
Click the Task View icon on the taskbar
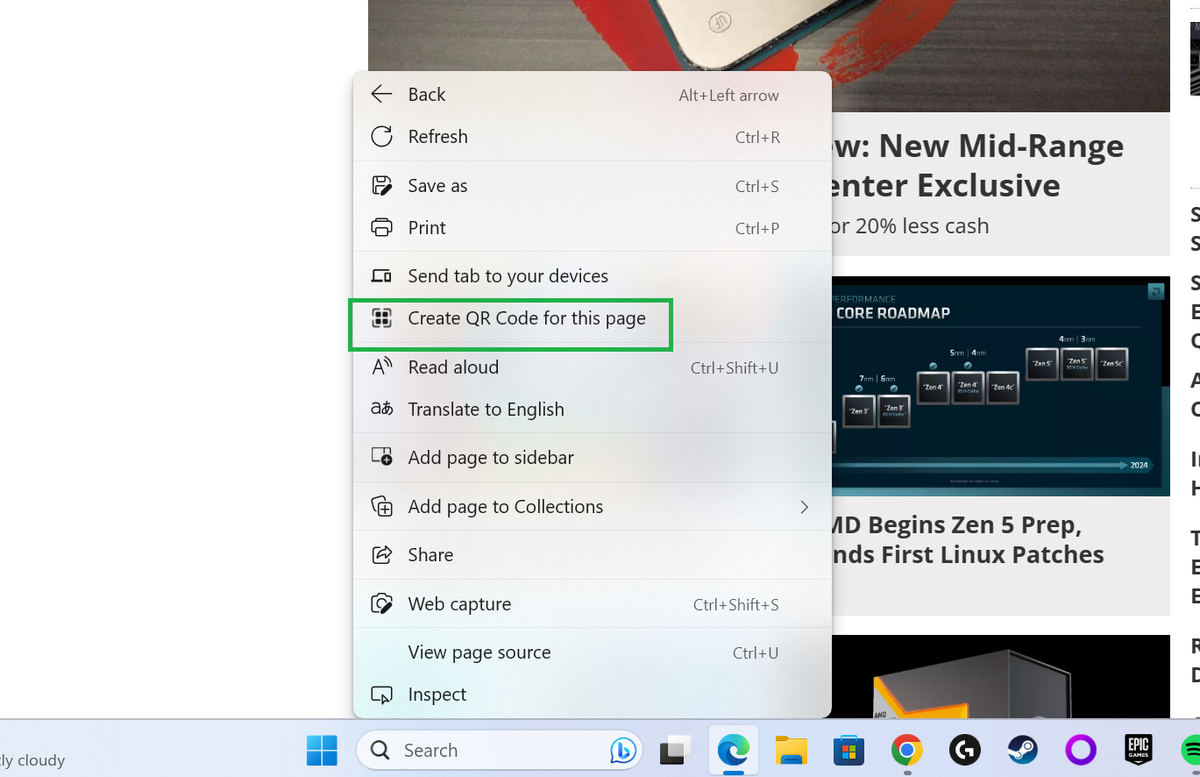point(675,750)
